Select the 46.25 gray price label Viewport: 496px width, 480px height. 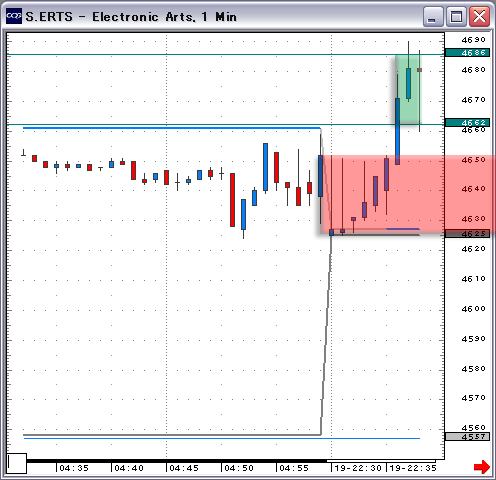(x=467, y=233)
